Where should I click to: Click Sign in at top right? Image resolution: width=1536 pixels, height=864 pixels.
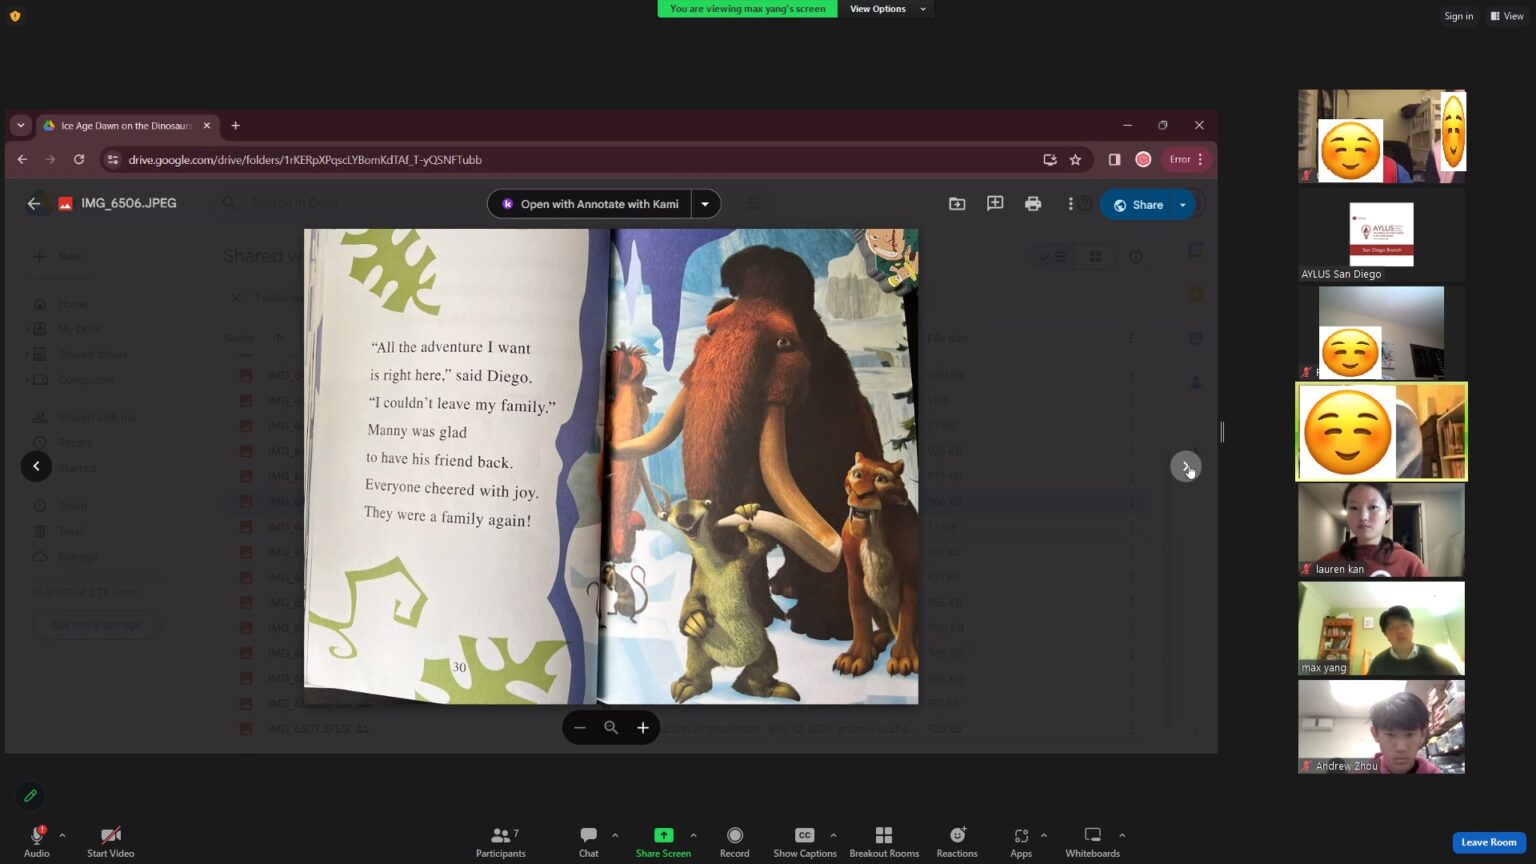1458,16
